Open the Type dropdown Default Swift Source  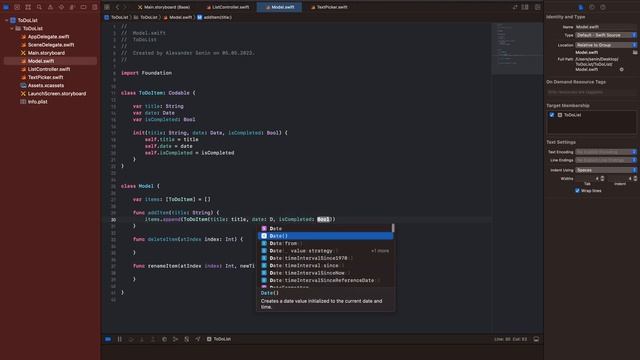click(x=606, y=35)
